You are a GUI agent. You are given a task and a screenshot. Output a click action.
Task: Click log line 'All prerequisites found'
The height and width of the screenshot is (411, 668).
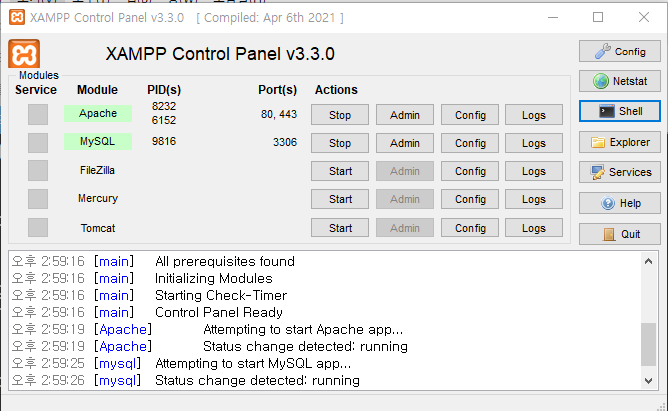coord(225,261)
